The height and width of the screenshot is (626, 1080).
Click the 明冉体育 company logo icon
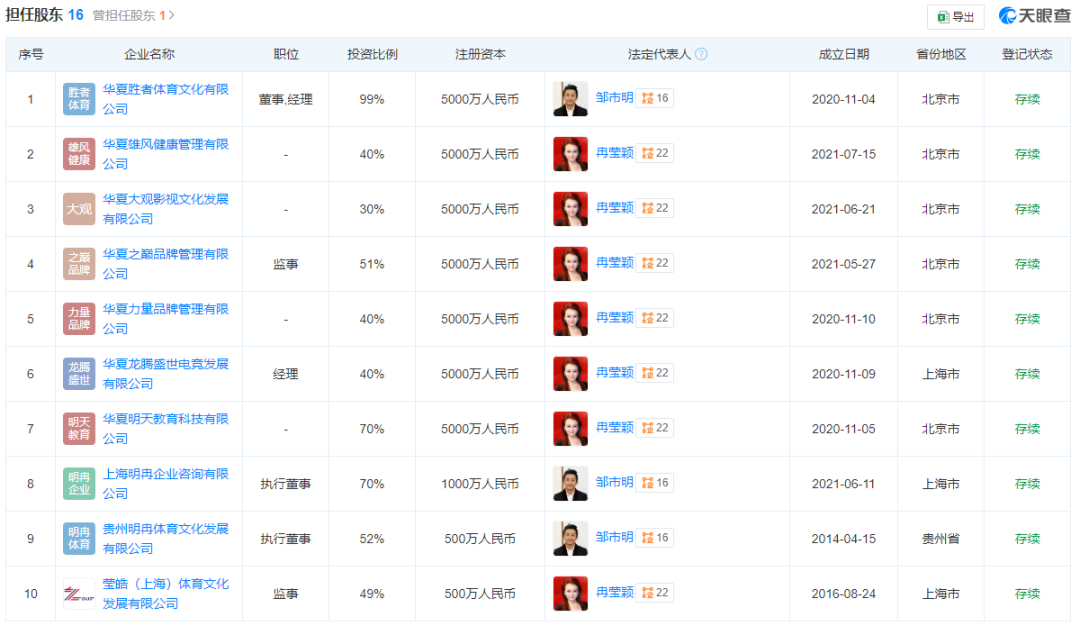(79, 539)
